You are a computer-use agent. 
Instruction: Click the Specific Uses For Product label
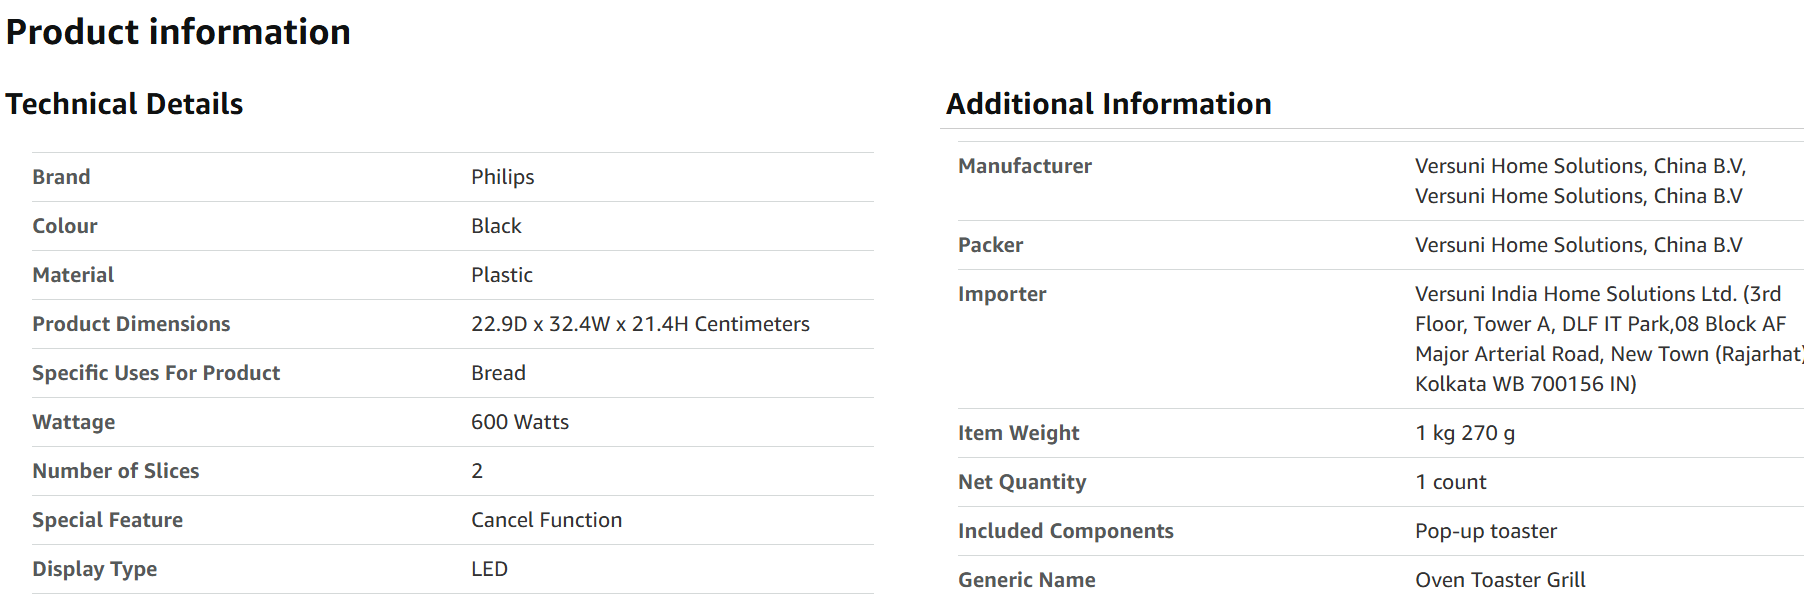(156, 373)
